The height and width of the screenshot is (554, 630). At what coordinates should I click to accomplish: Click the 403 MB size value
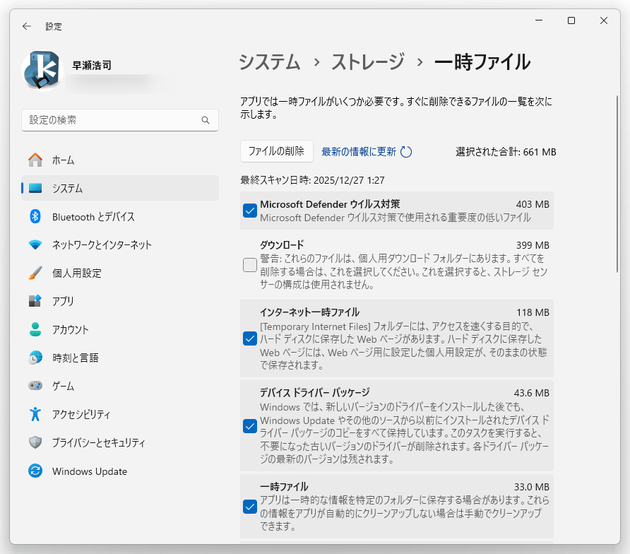[532, 204]
